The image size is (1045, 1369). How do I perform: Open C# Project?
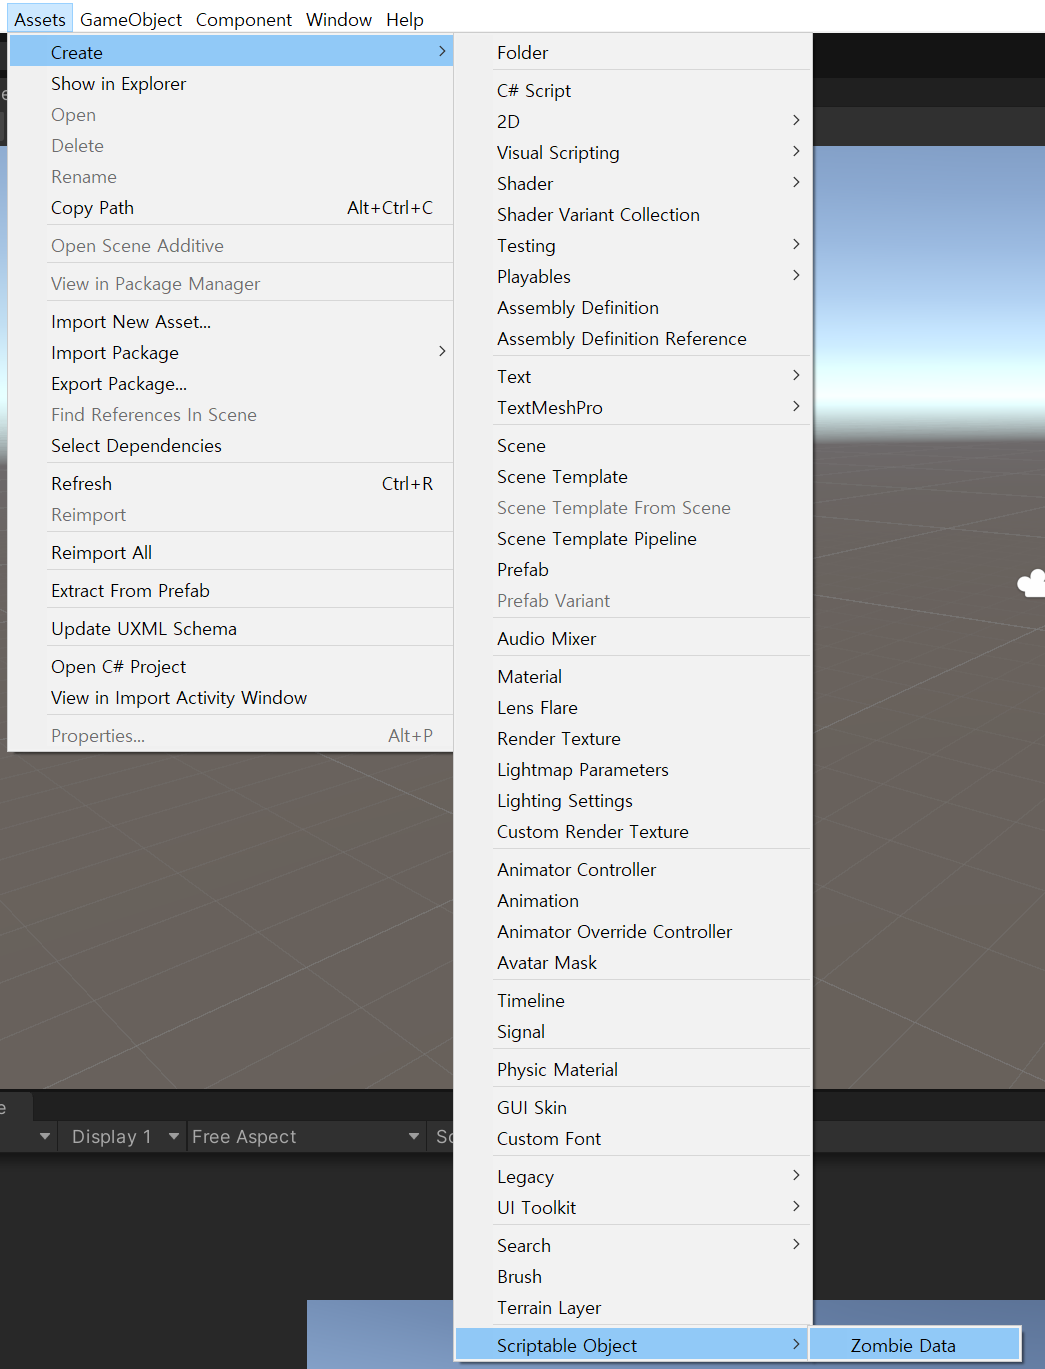(118, 666)
